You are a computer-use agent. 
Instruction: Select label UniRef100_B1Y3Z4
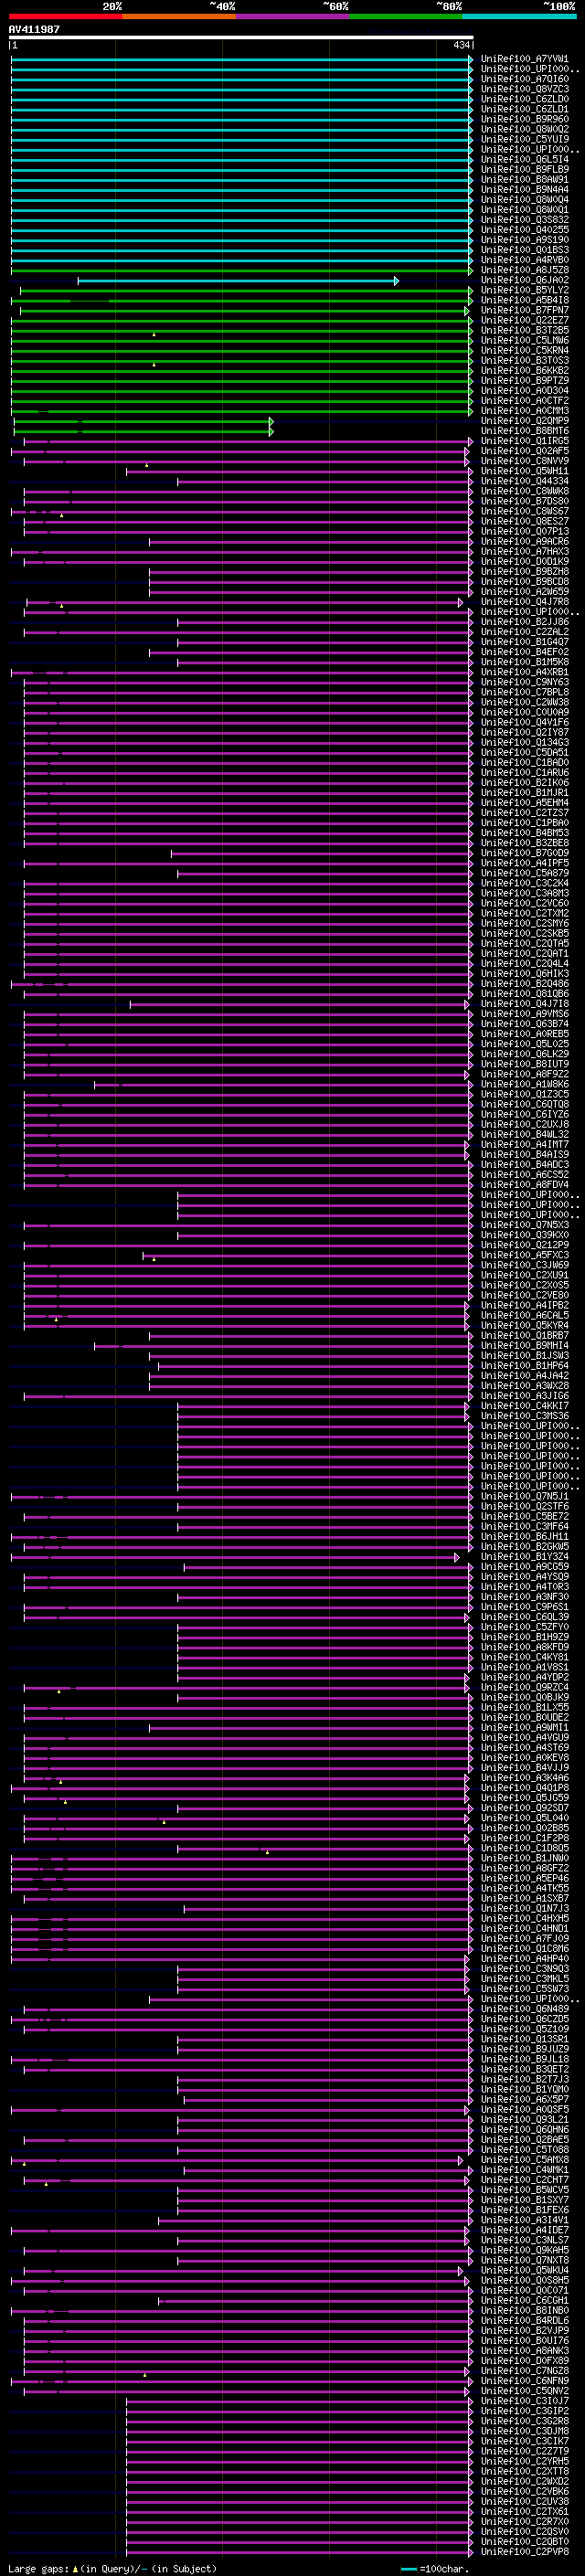525,1556
